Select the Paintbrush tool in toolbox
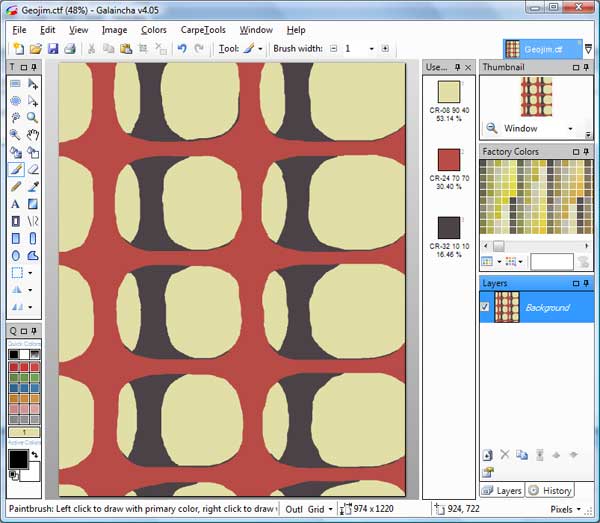 tap(16, 169)
